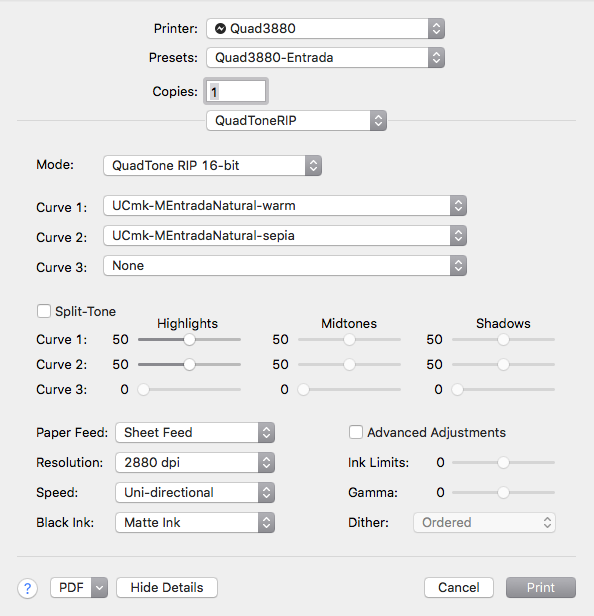The width and height of the screenshot is (594, 616).
Task: Click the PDF button
Action: pos(71,588)
